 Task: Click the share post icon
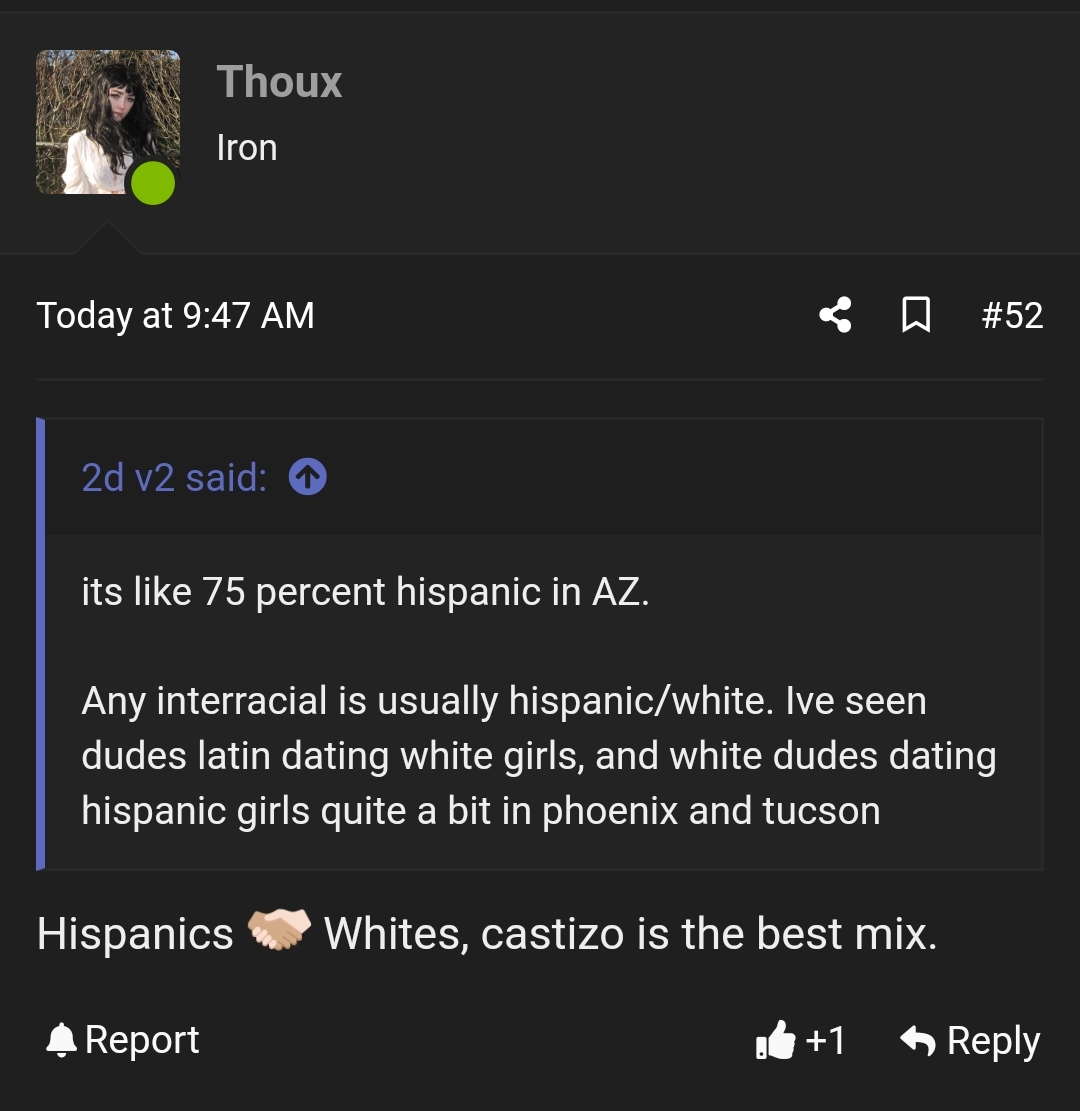click(x=835, y=315)
